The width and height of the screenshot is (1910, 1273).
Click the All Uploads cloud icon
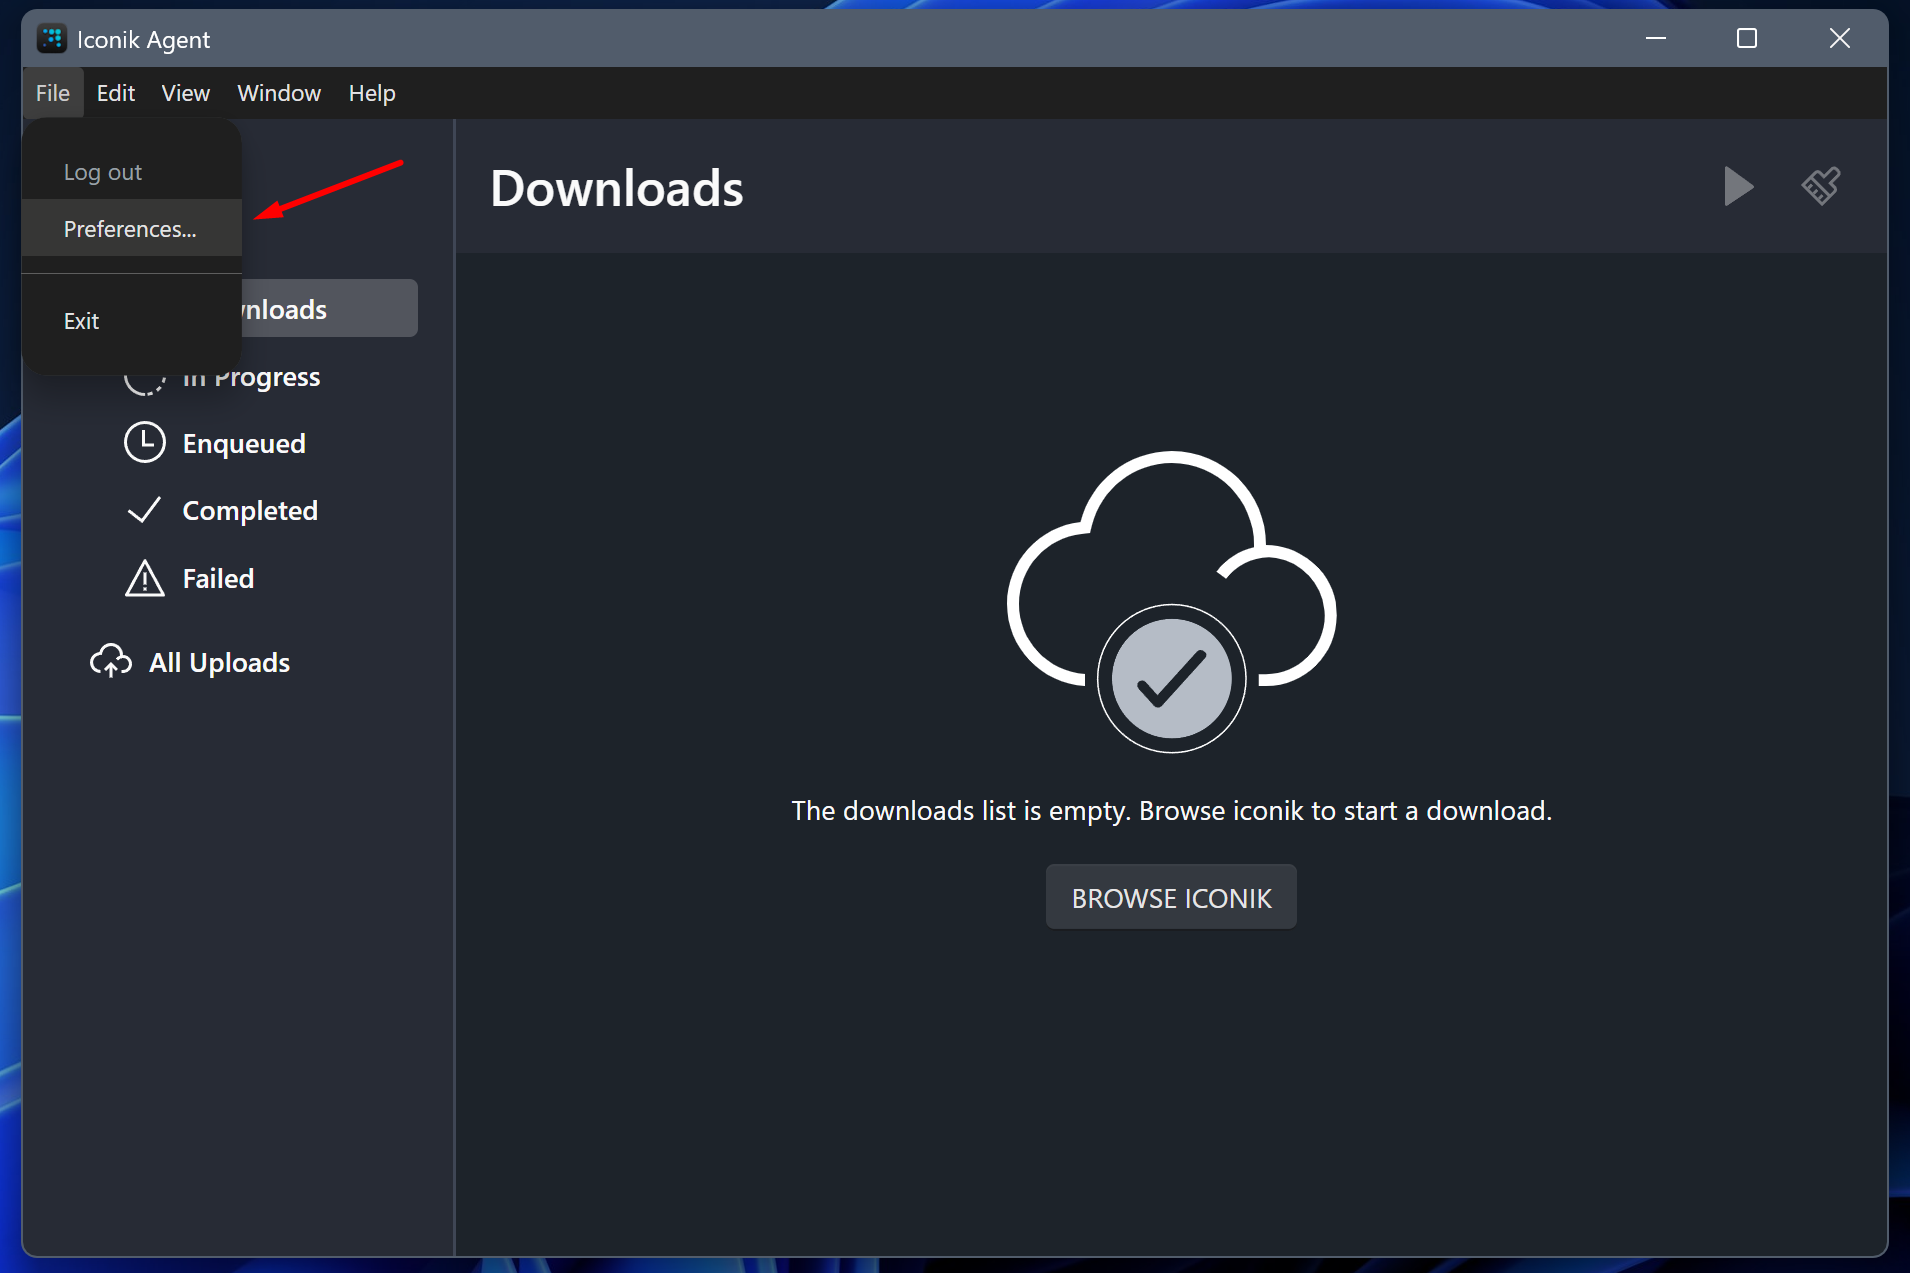111,662
